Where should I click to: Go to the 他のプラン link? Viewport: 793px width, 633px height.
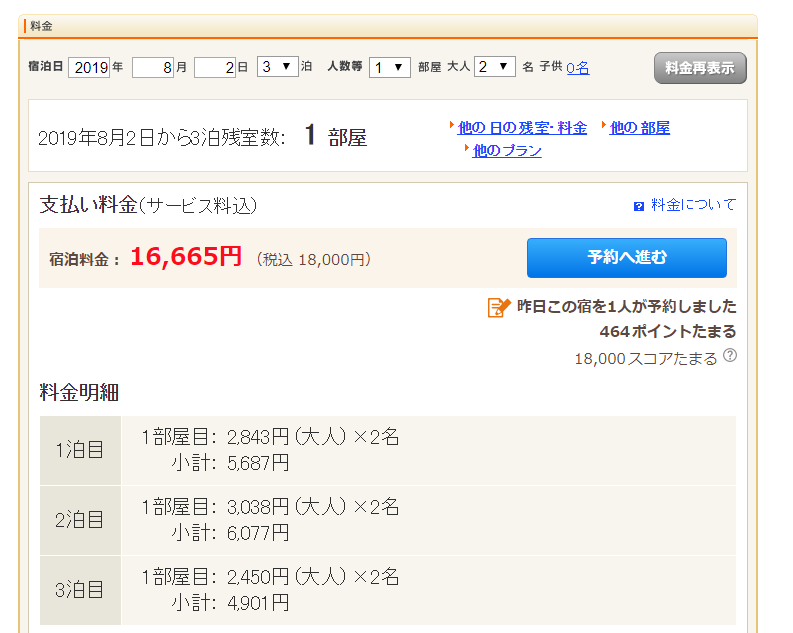[x=507, y=150]
